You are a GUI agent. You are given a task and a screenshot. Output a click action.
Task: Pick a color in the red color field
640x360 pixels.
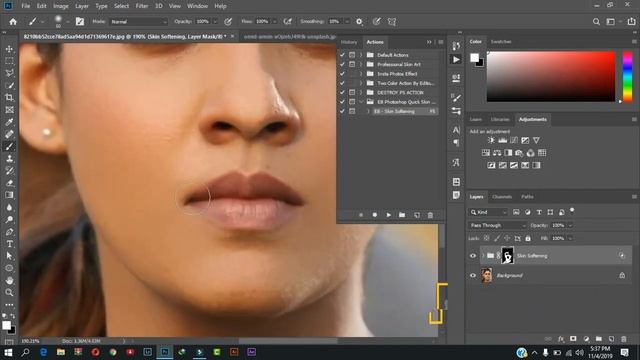pos(551,77)
